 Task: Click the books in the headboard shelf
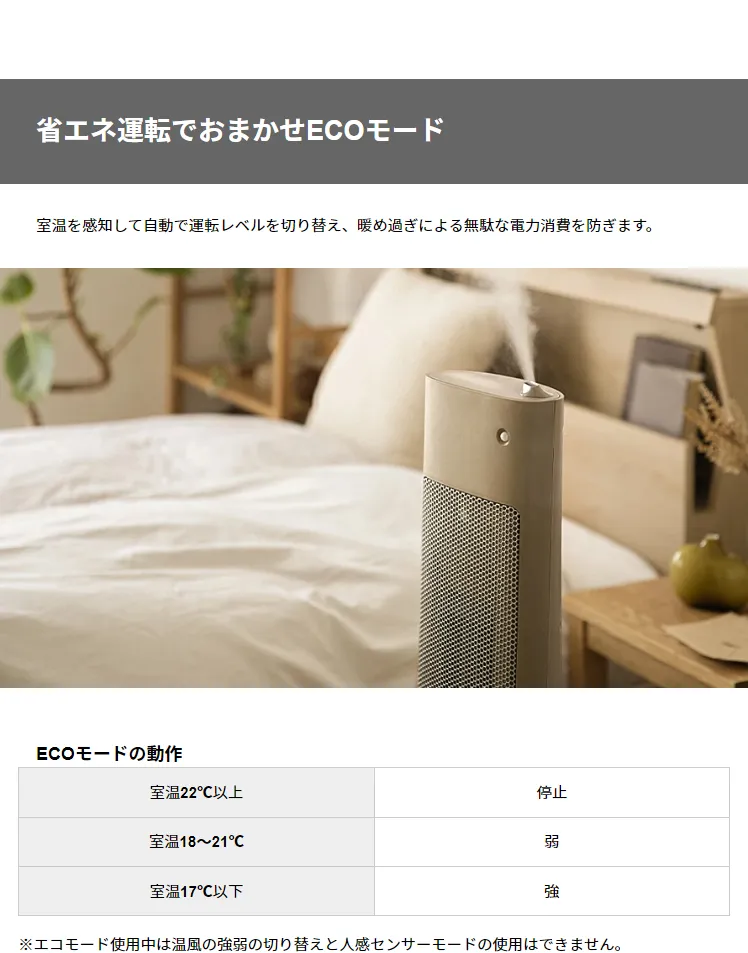tap(662, 384)
